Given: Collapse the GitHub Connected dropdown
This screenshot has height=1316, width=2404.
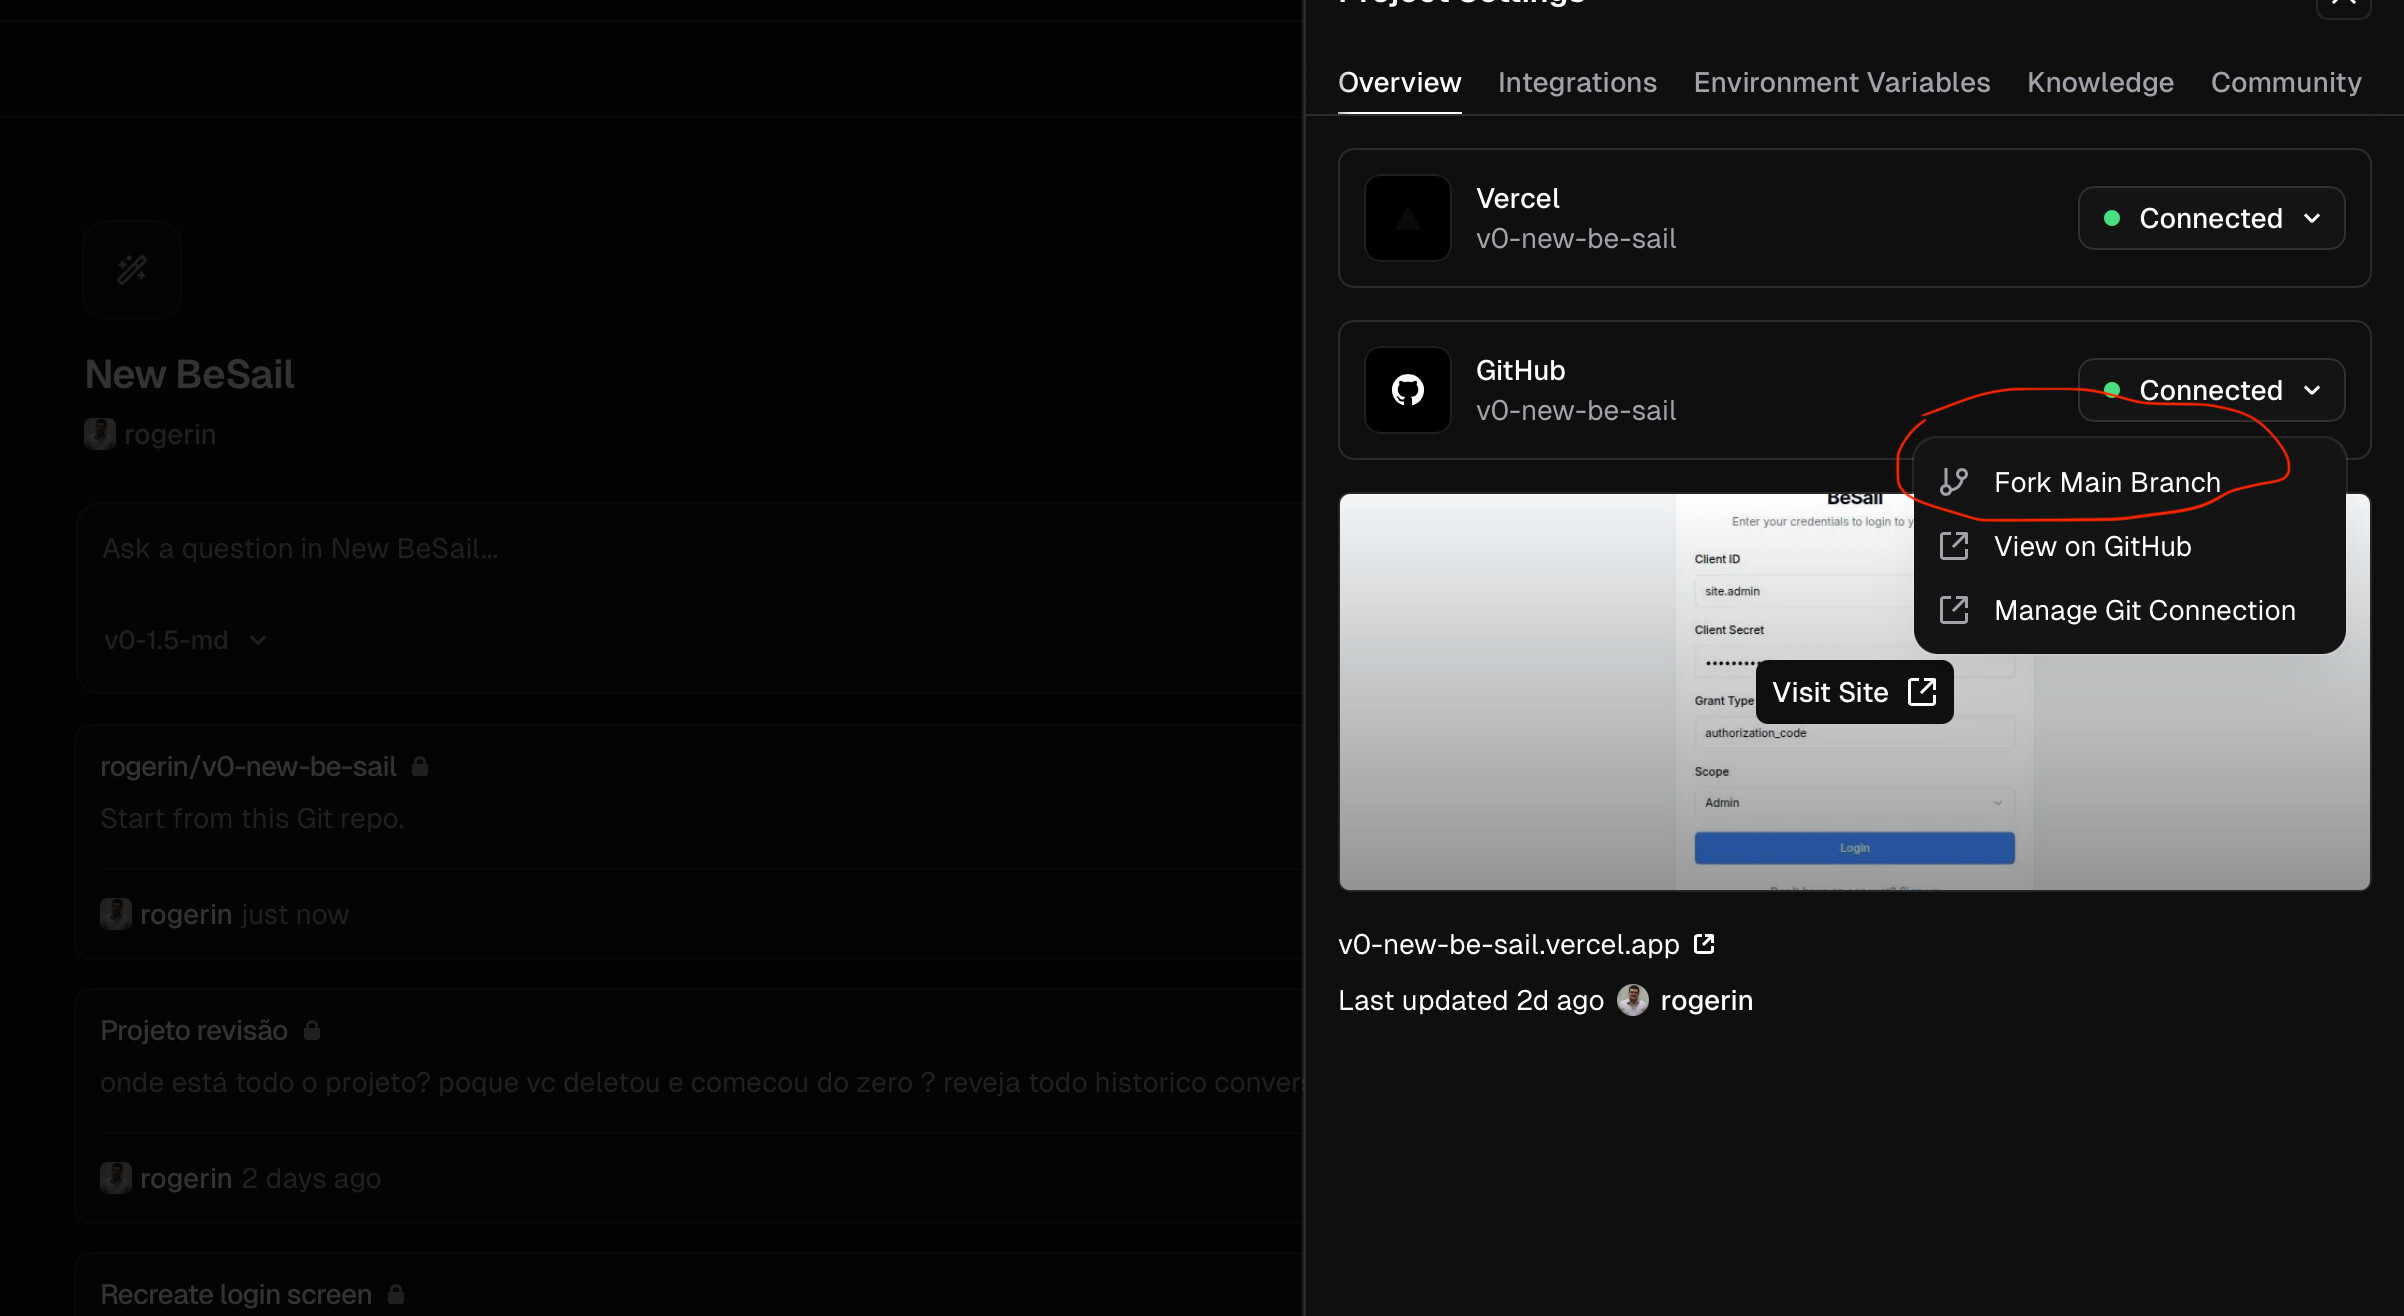Looking at the screenshot, I should click(2211, 390).
